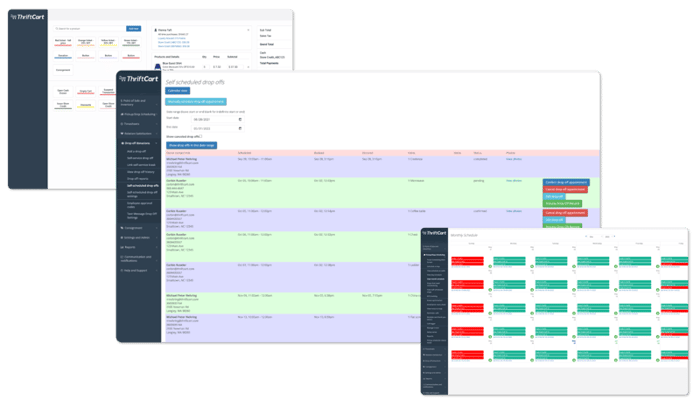
Task: Click the magnifier icon in the customer search box
Action: coord(54,29)
